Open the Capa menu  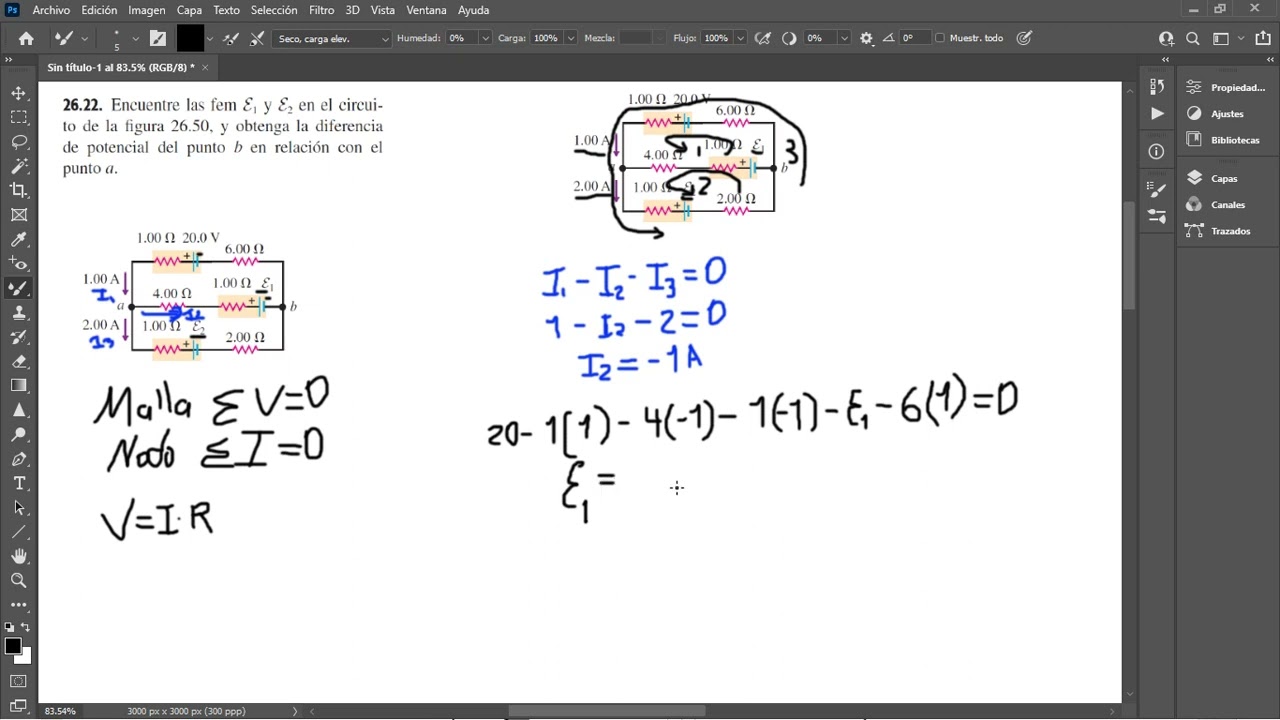189,10
